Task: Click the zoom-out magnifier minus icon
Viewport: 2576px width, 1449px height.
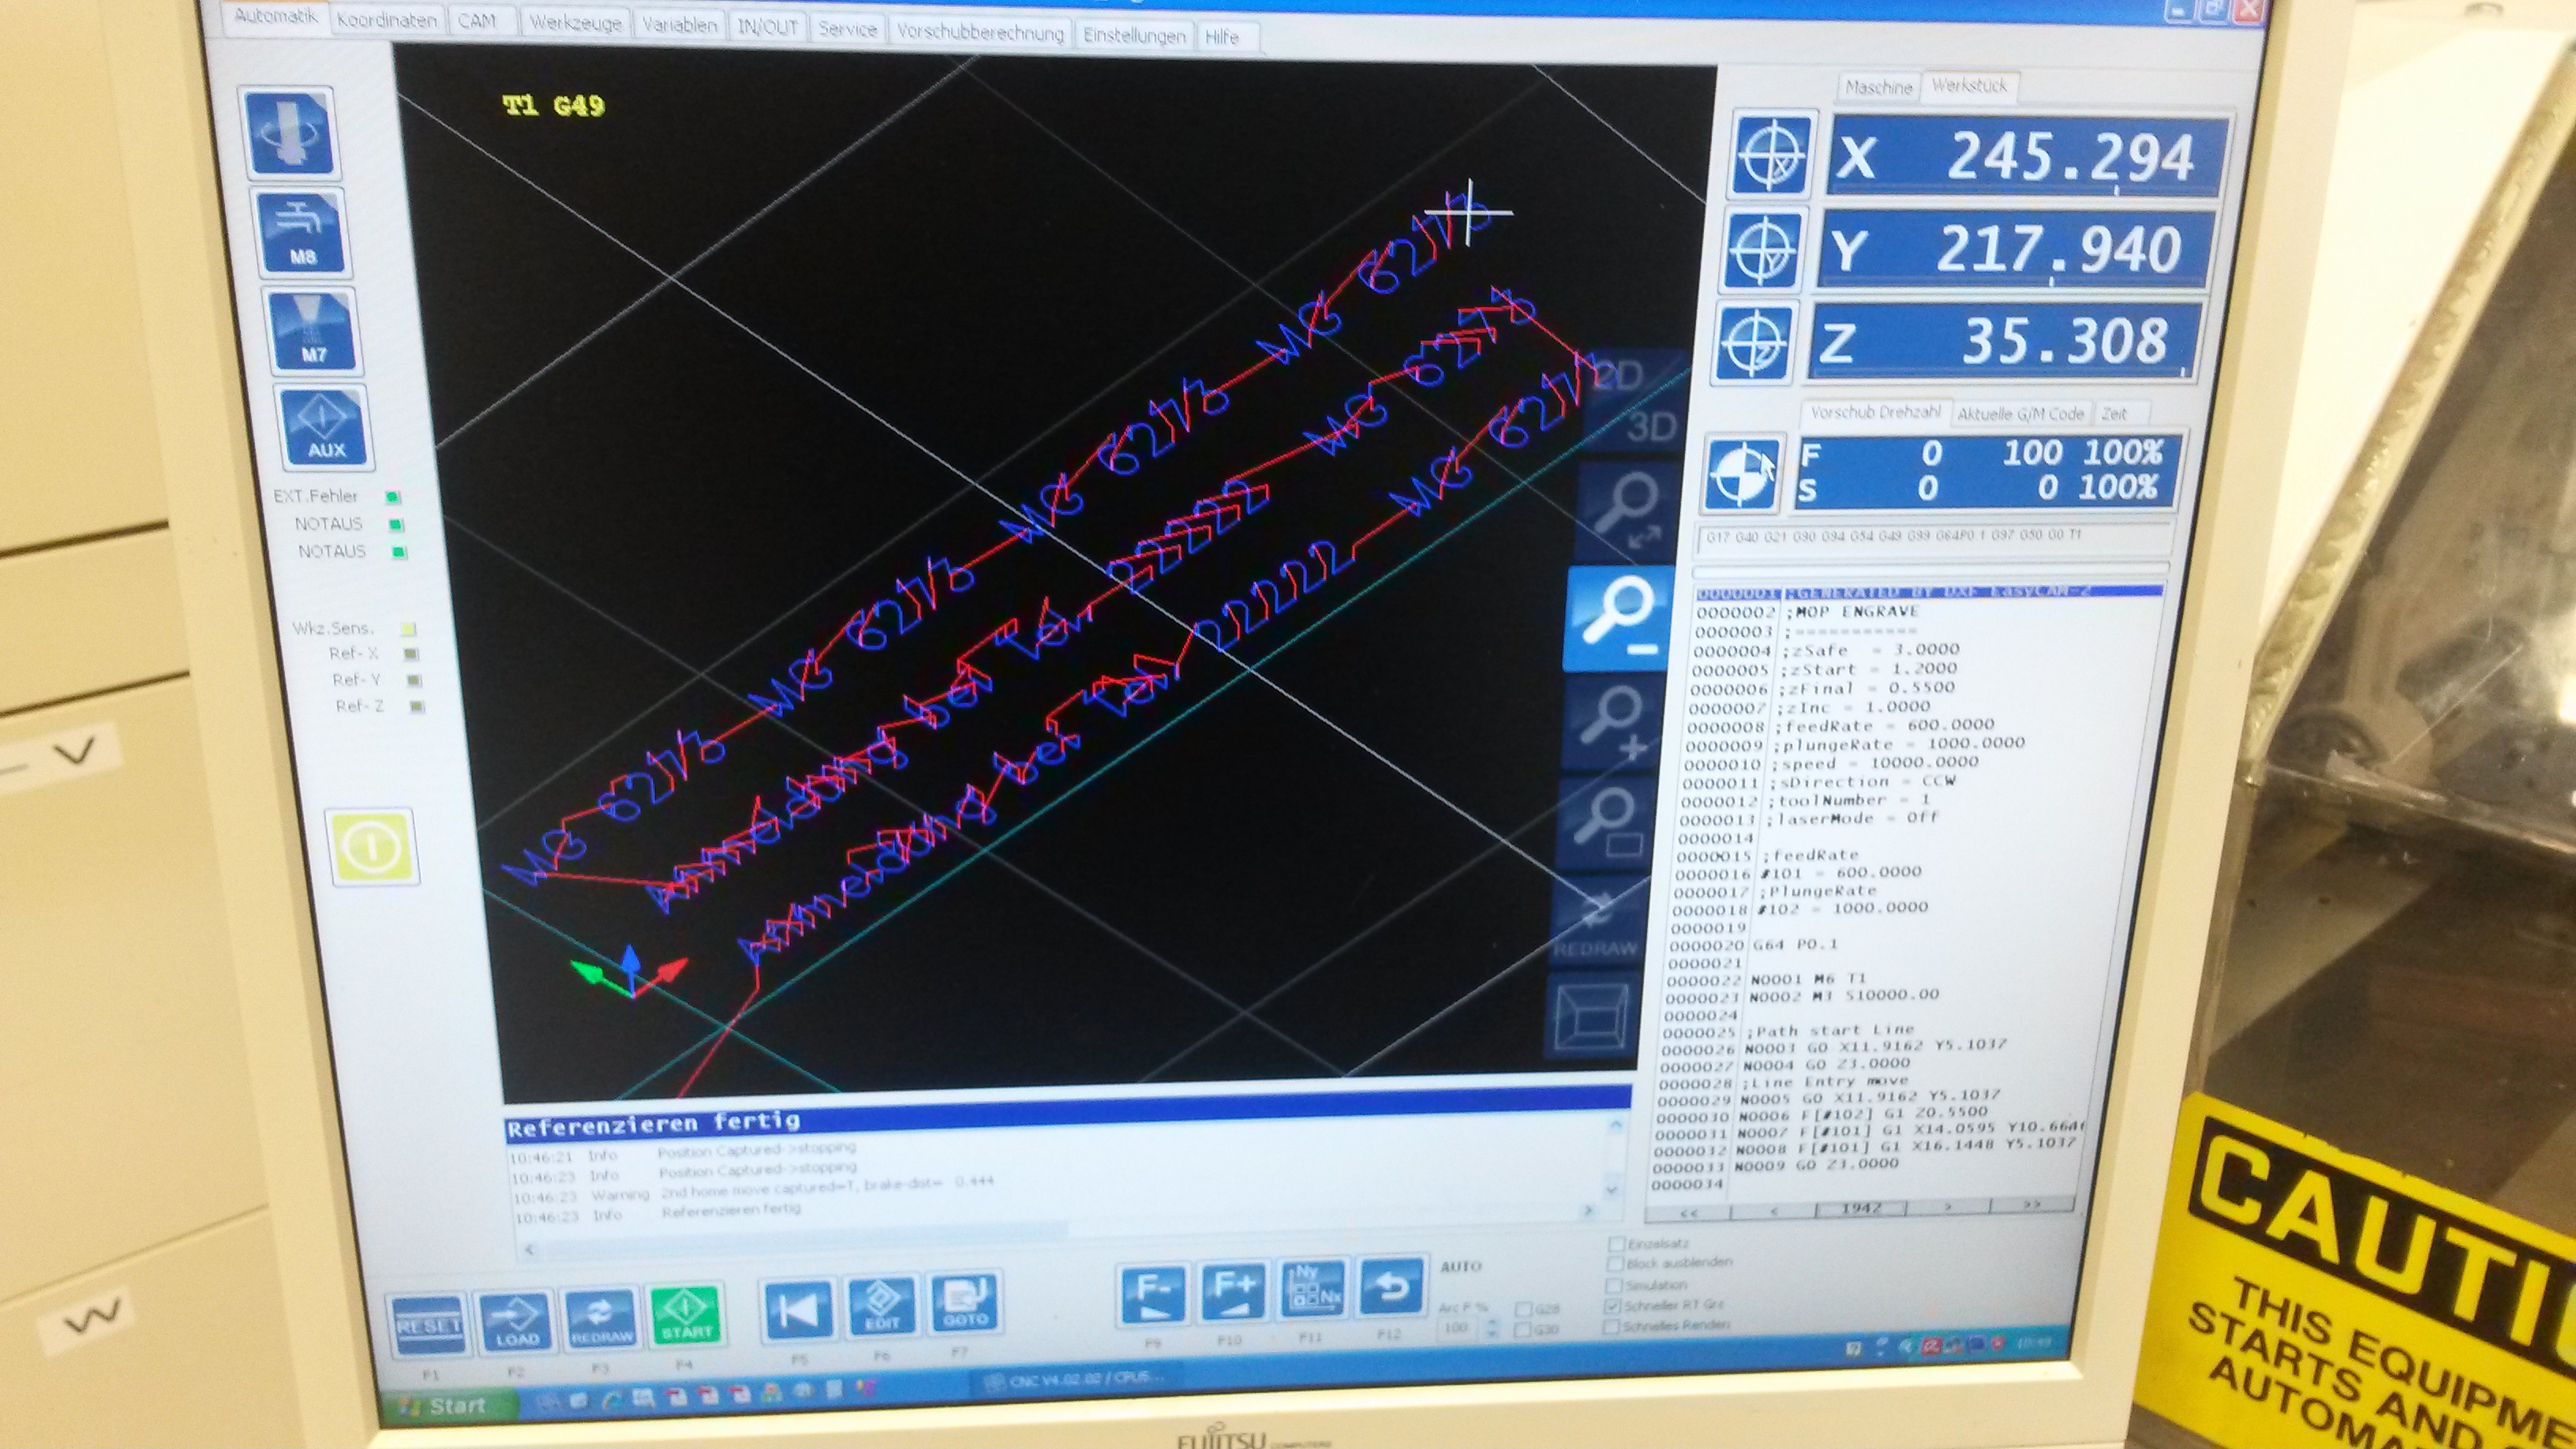Action: click(1618, 617)
